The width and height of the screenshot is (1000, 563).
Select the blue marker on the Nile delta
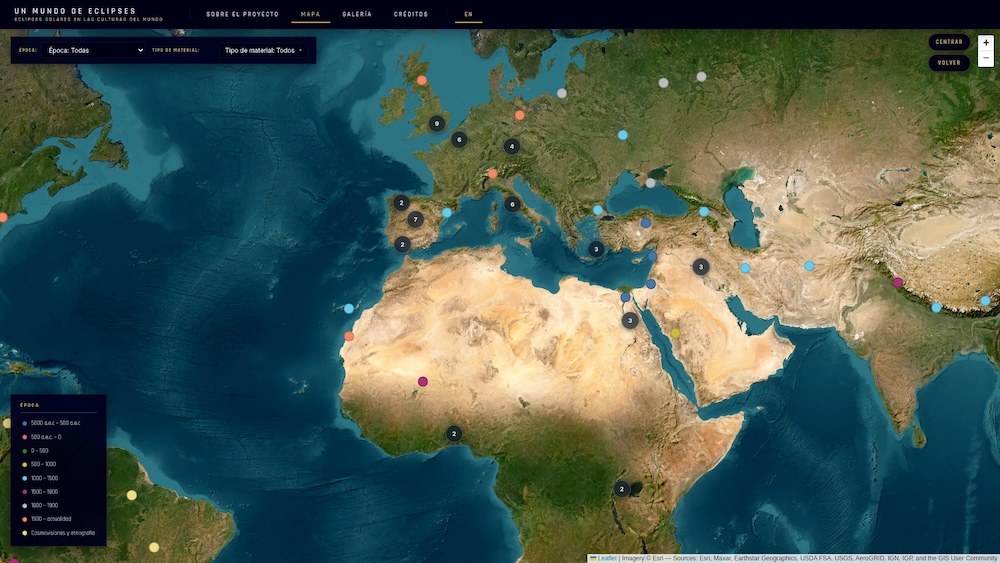626,297
